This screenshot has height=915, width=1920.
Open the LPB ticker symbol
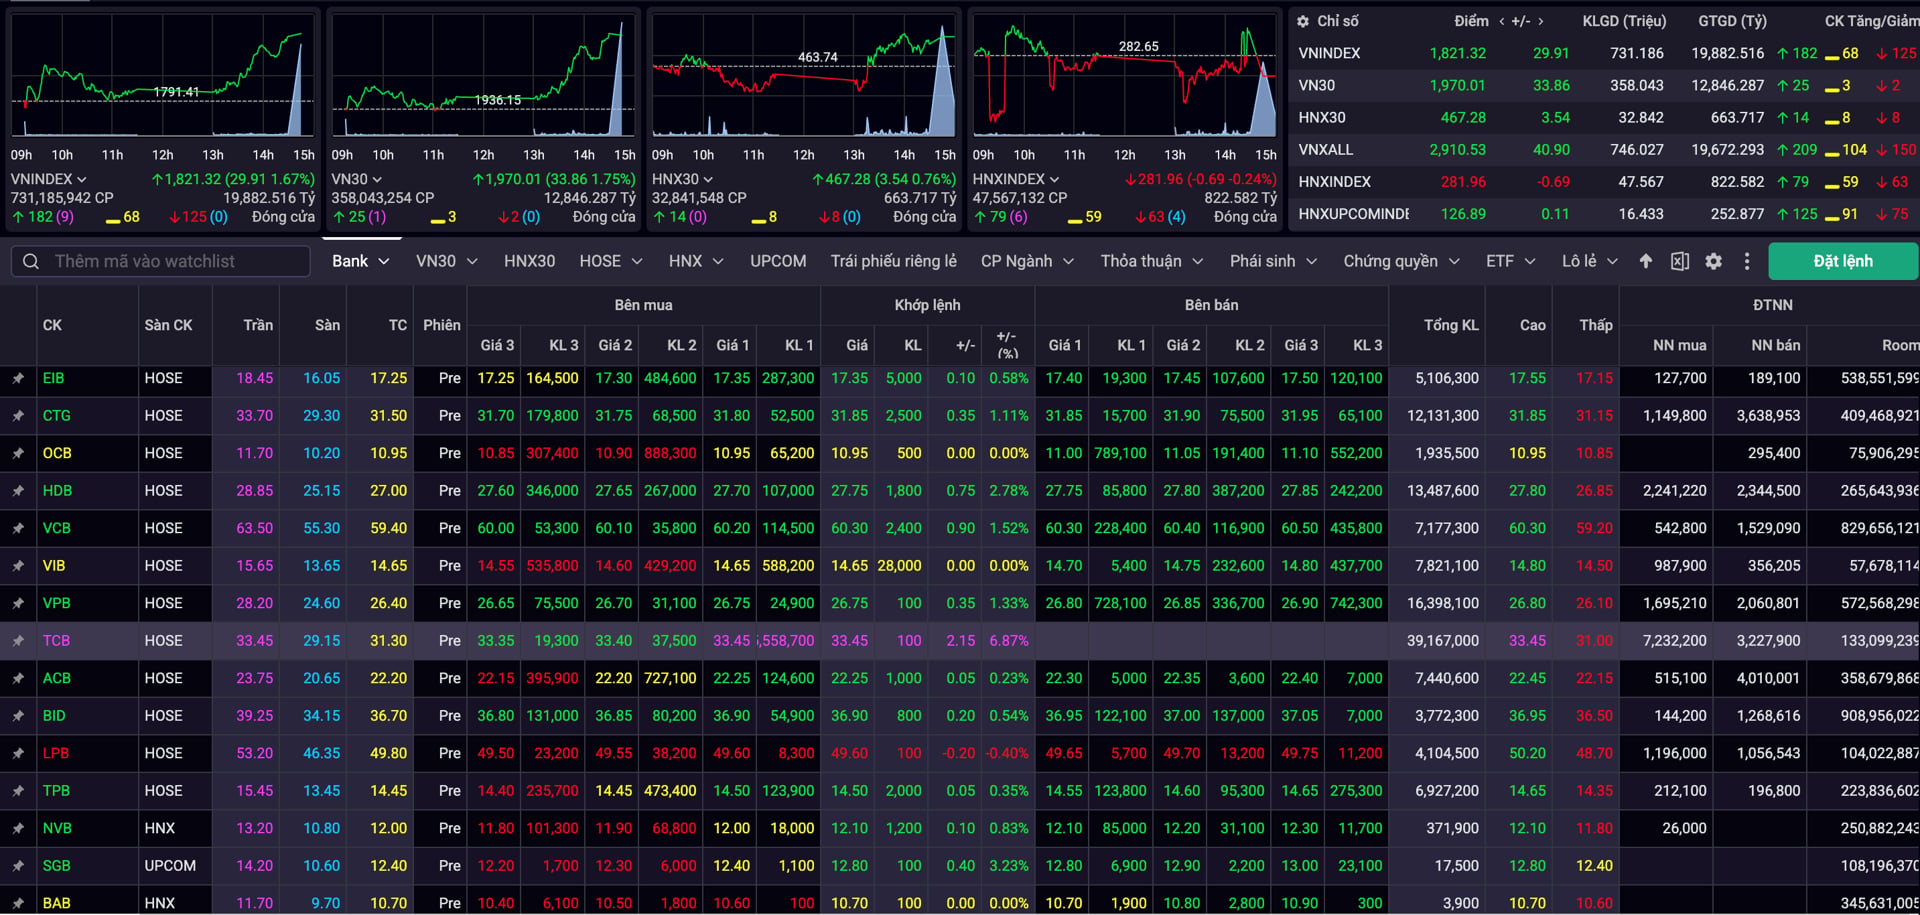56,753
